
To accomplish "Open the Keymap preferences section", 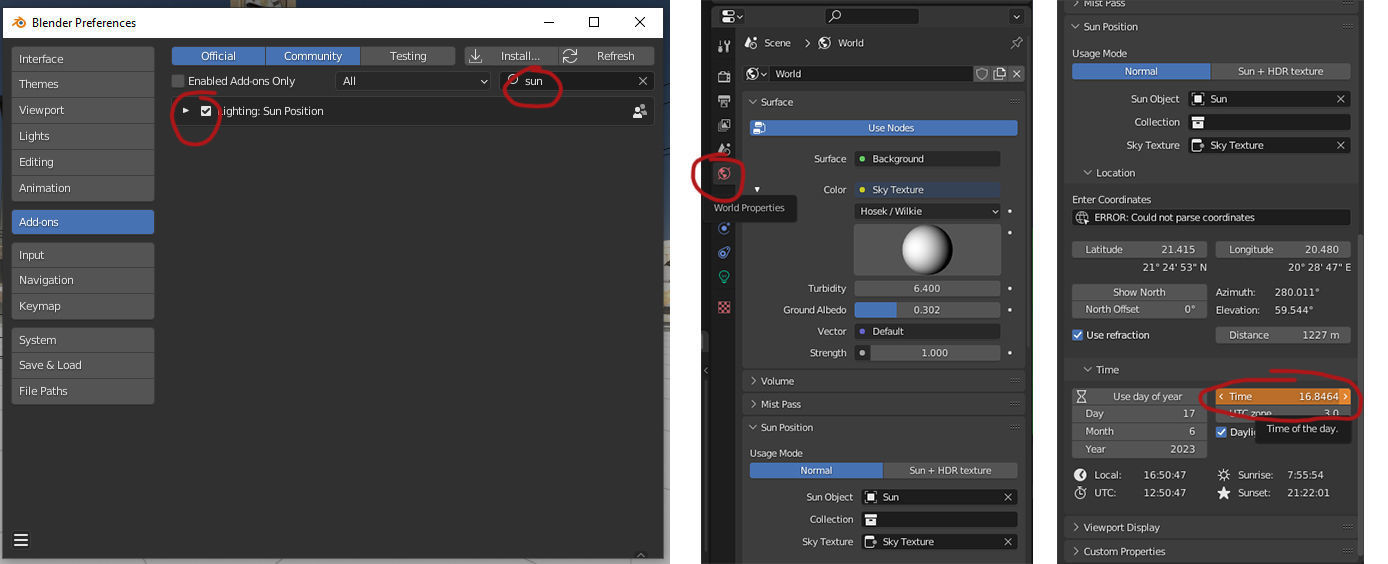I will 83,306.
